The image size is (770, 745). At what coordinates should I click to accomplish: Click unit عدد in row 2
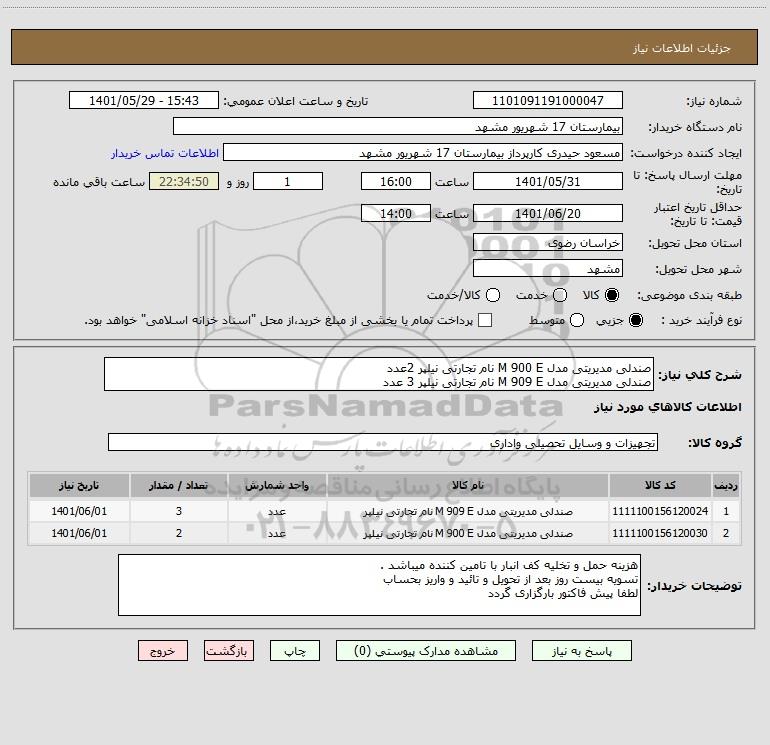click(277, 534)
